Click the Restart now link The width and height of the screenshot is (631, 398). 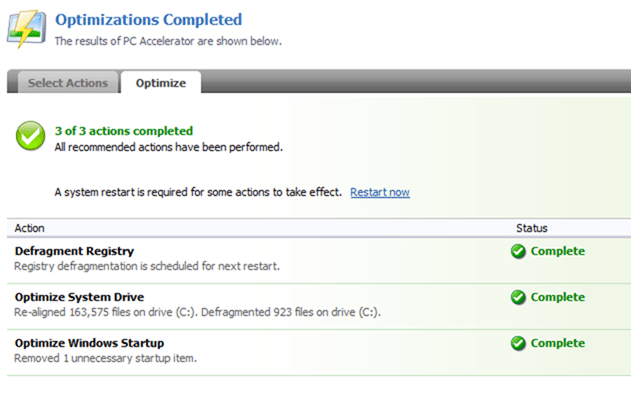(380, 192)
